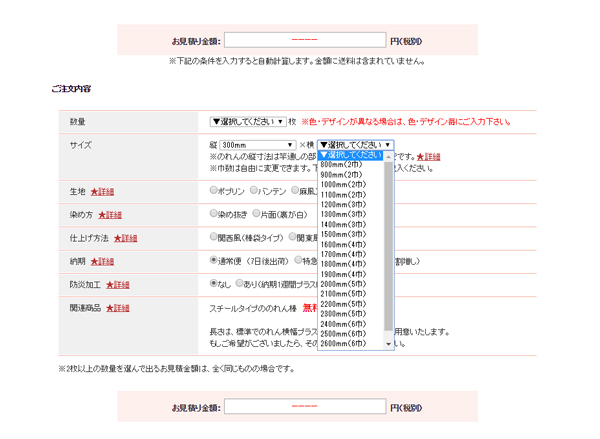Click the dropdown list scroll-up arrow
This screenshot has width=600, height=439.
[389, 157]
